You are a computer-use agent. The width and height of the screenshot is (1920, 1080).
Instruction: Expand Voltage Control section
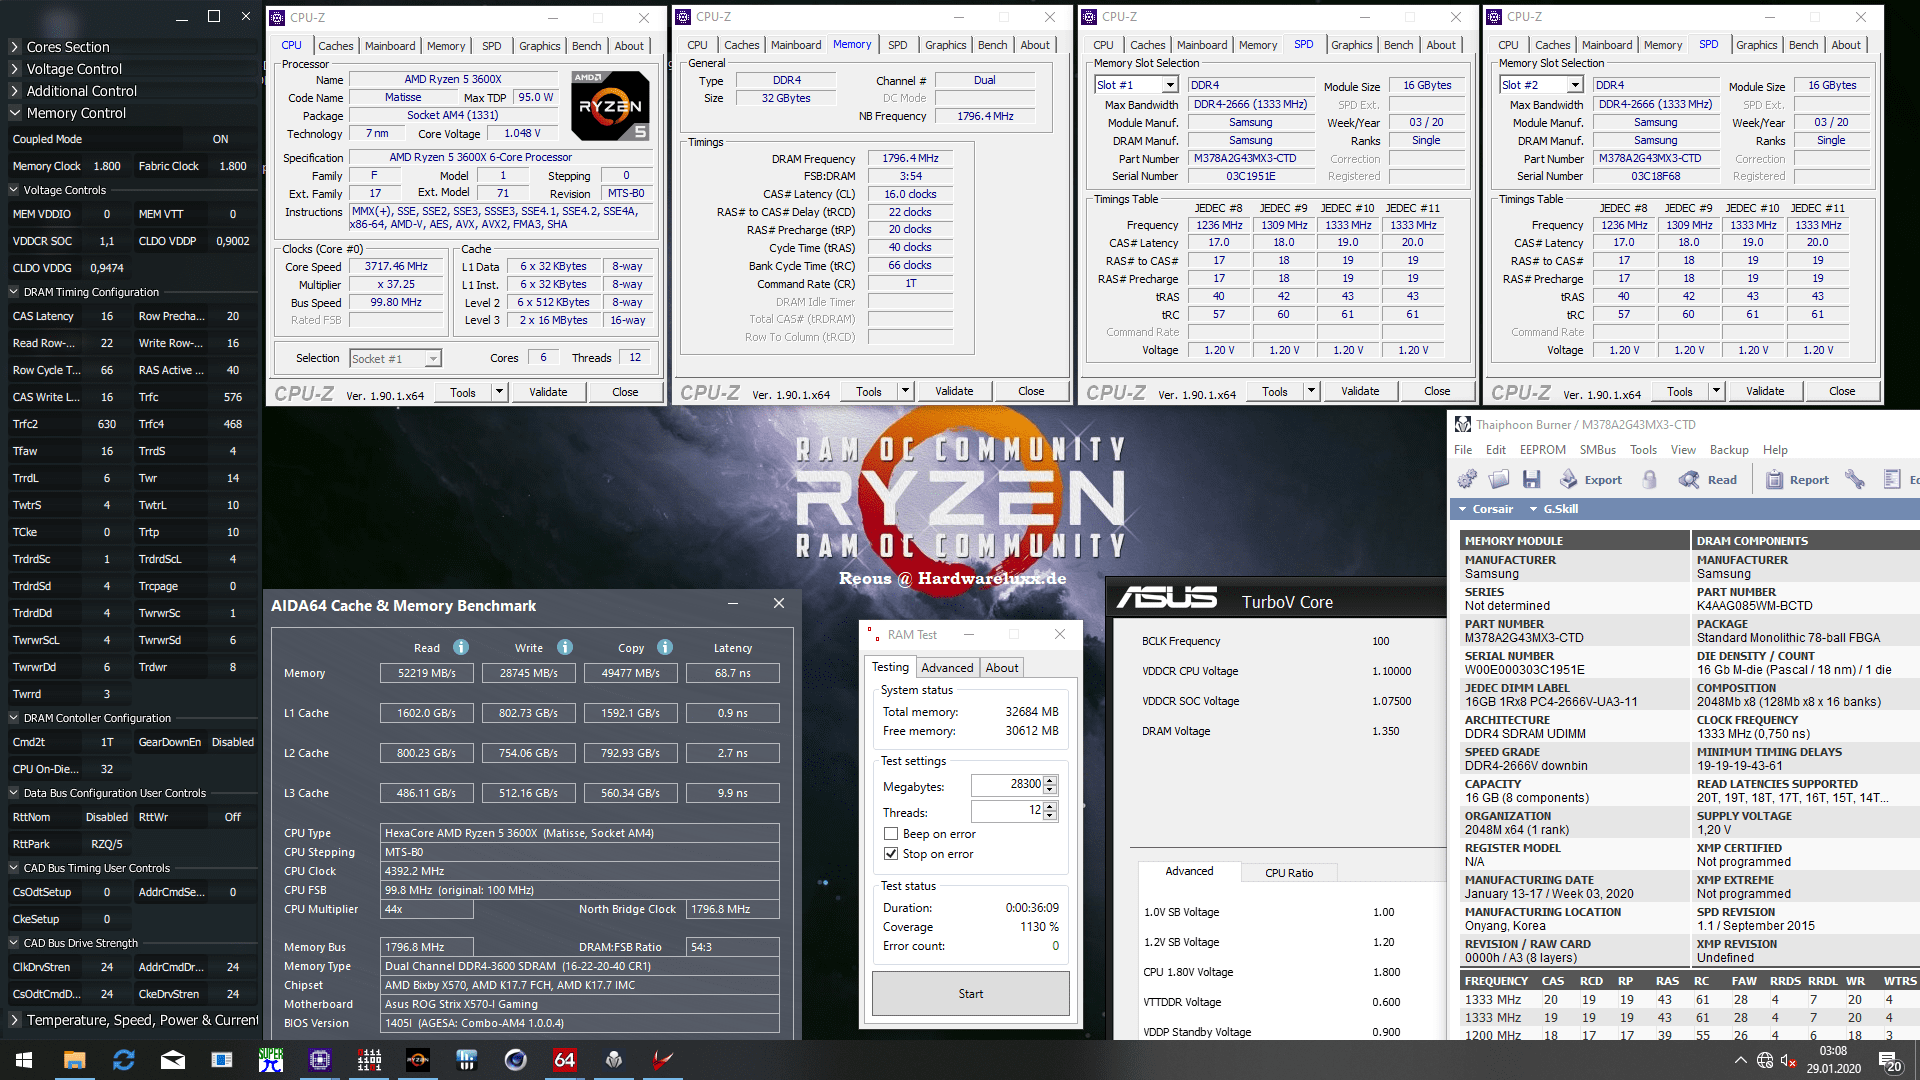[x=14, y=69]
